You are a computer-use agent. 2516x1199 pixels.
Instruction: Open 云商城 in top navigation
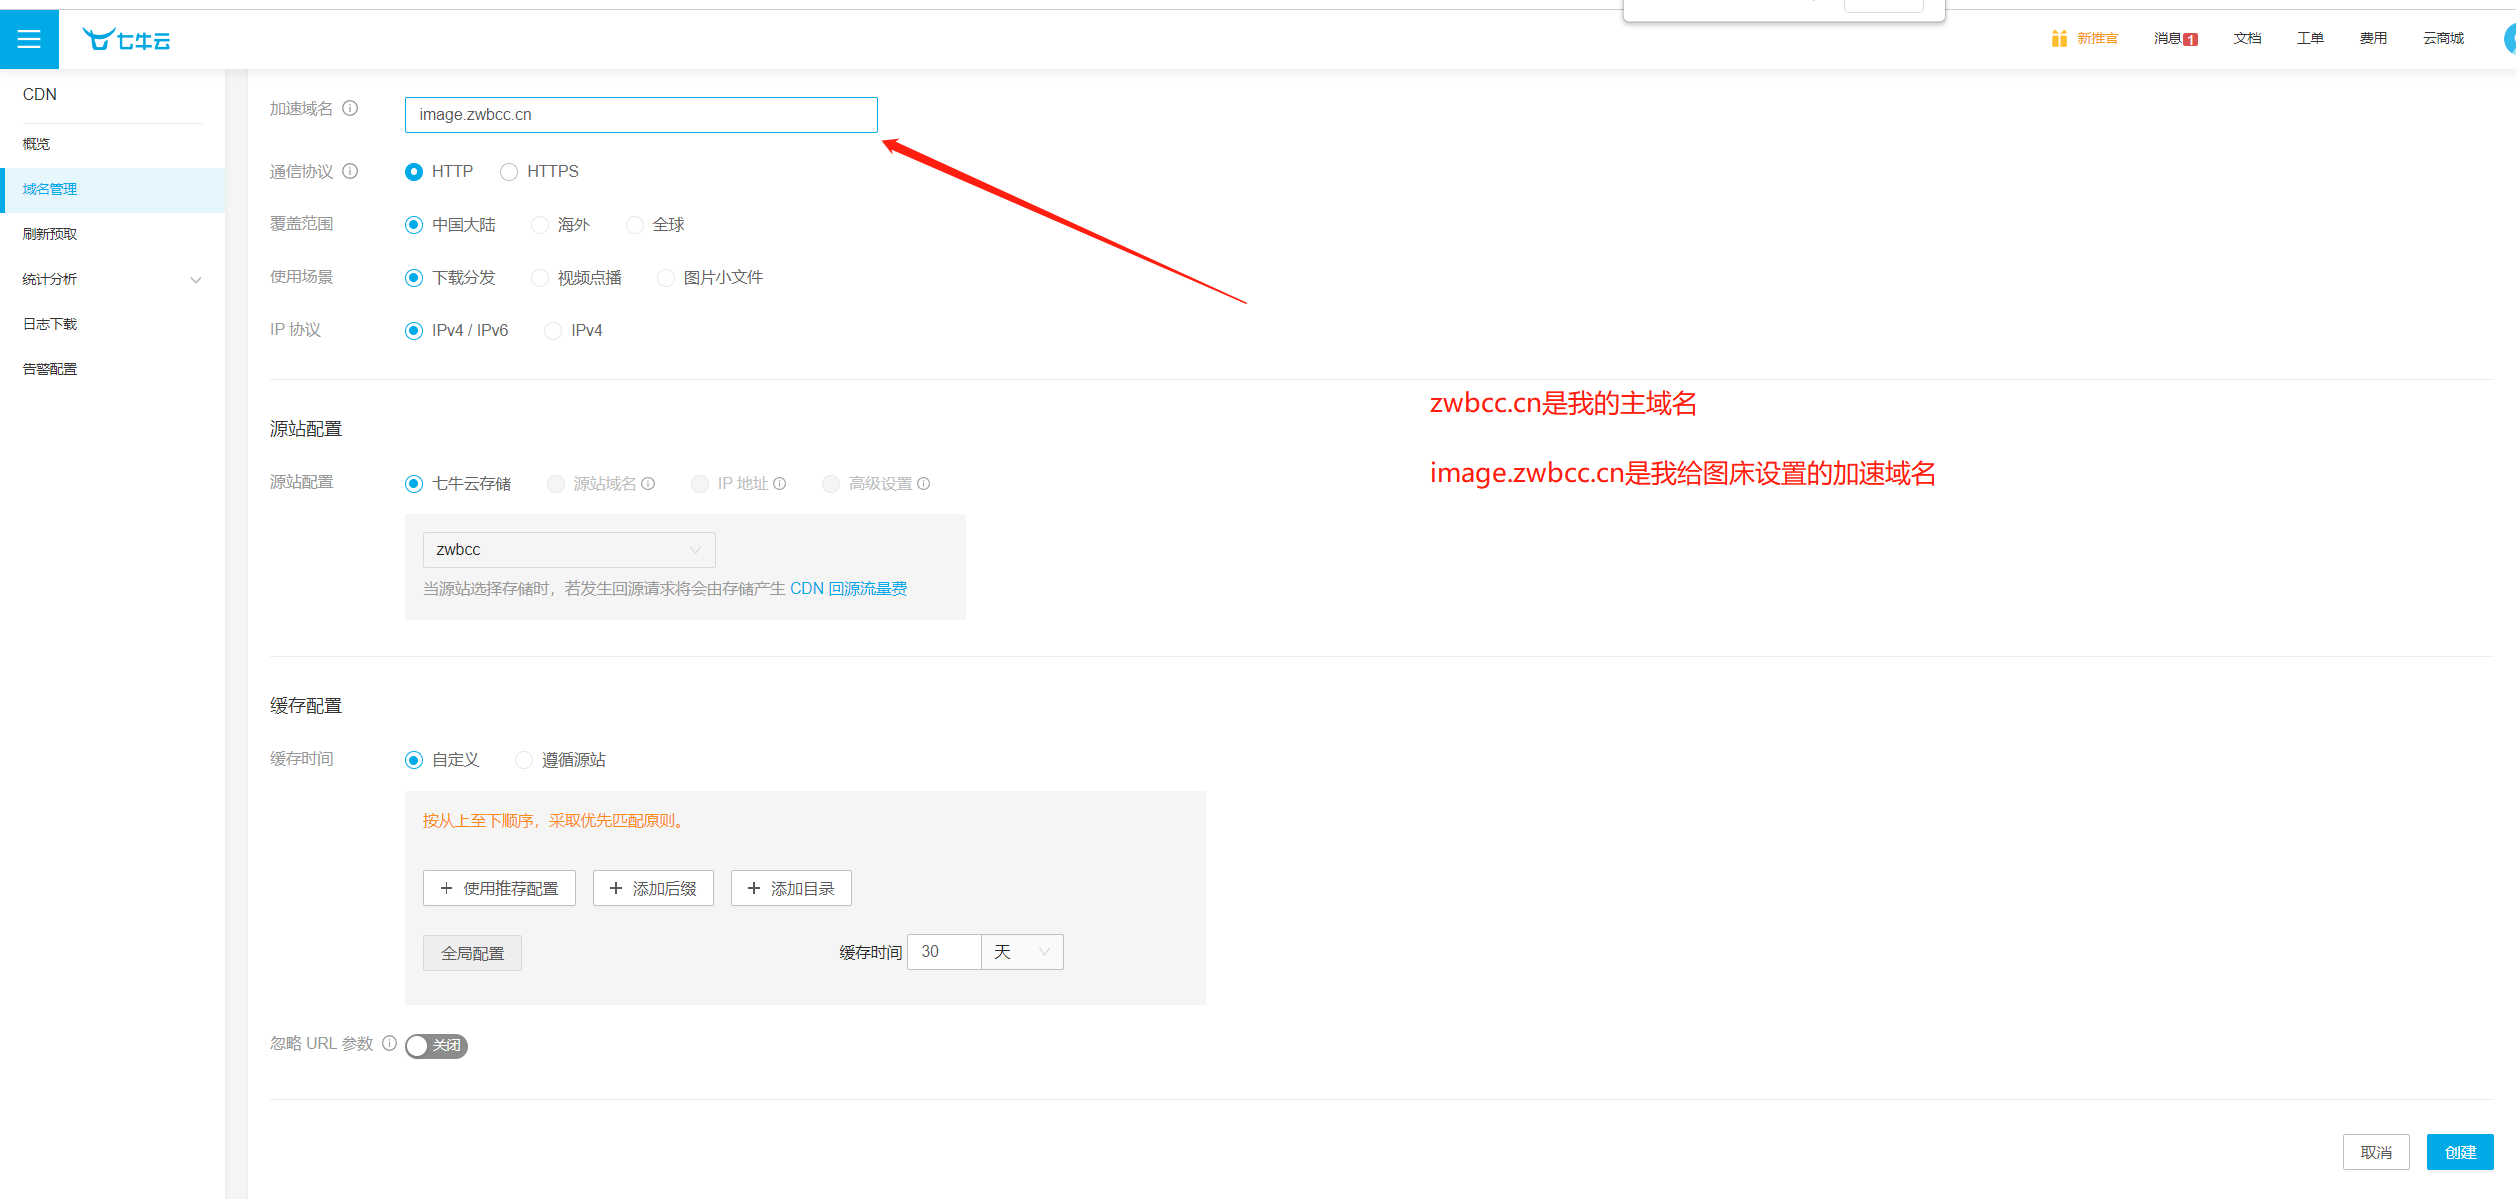point(2443,38)
